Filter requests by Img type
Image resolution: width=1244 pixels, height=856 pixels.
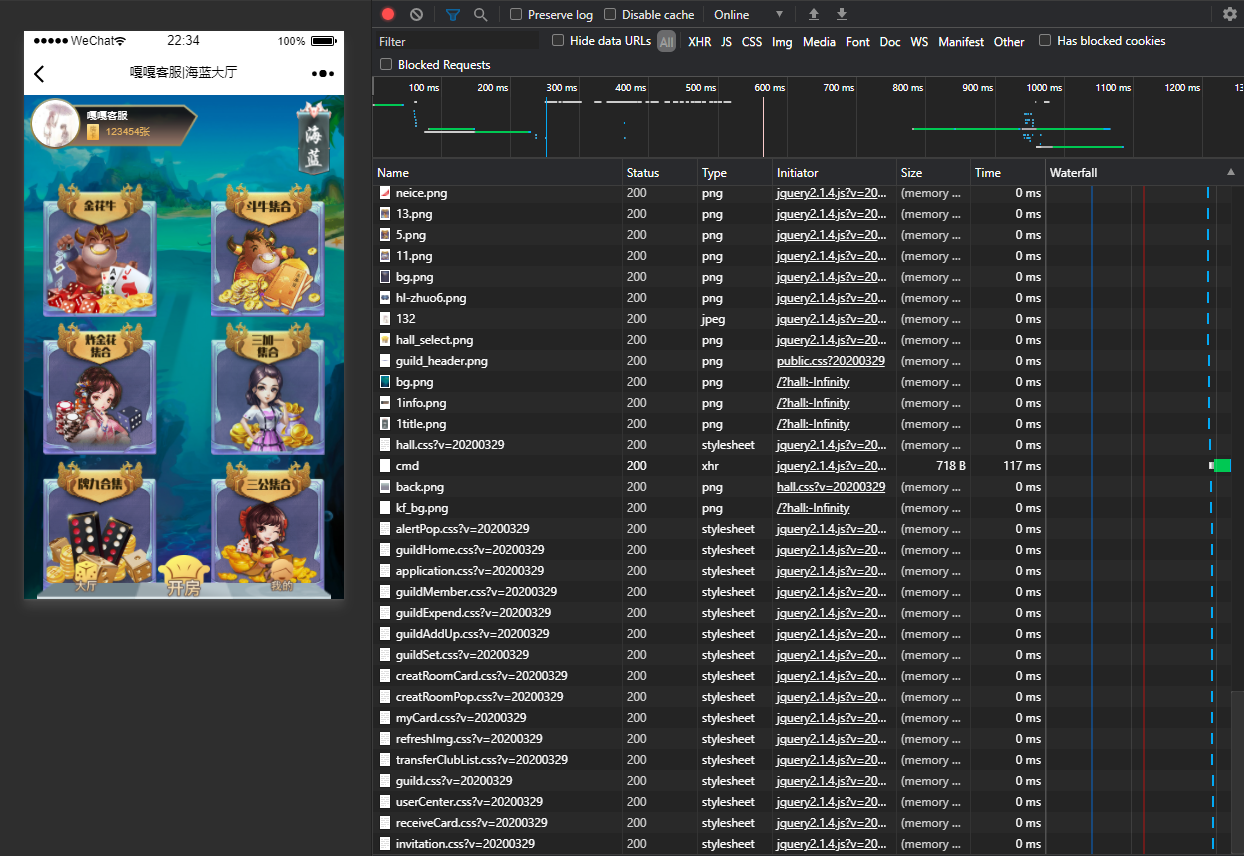(782, 42)
